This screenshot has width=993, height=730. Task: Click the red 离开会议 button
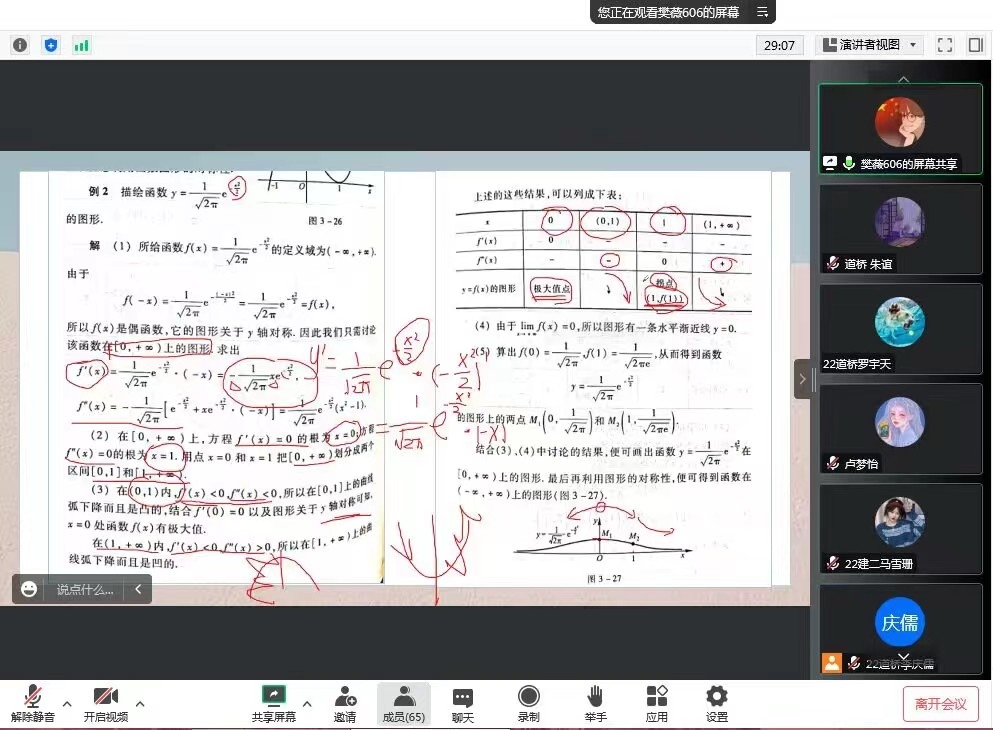point(940,704)
